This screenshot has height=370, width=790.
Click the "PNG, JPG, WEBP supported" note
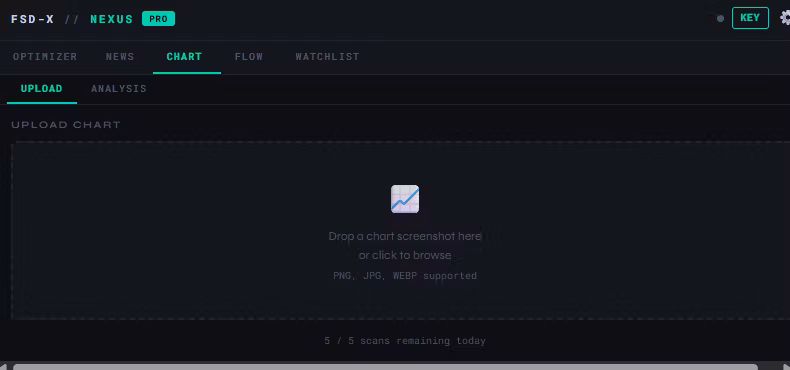click(x=405, y=276)
